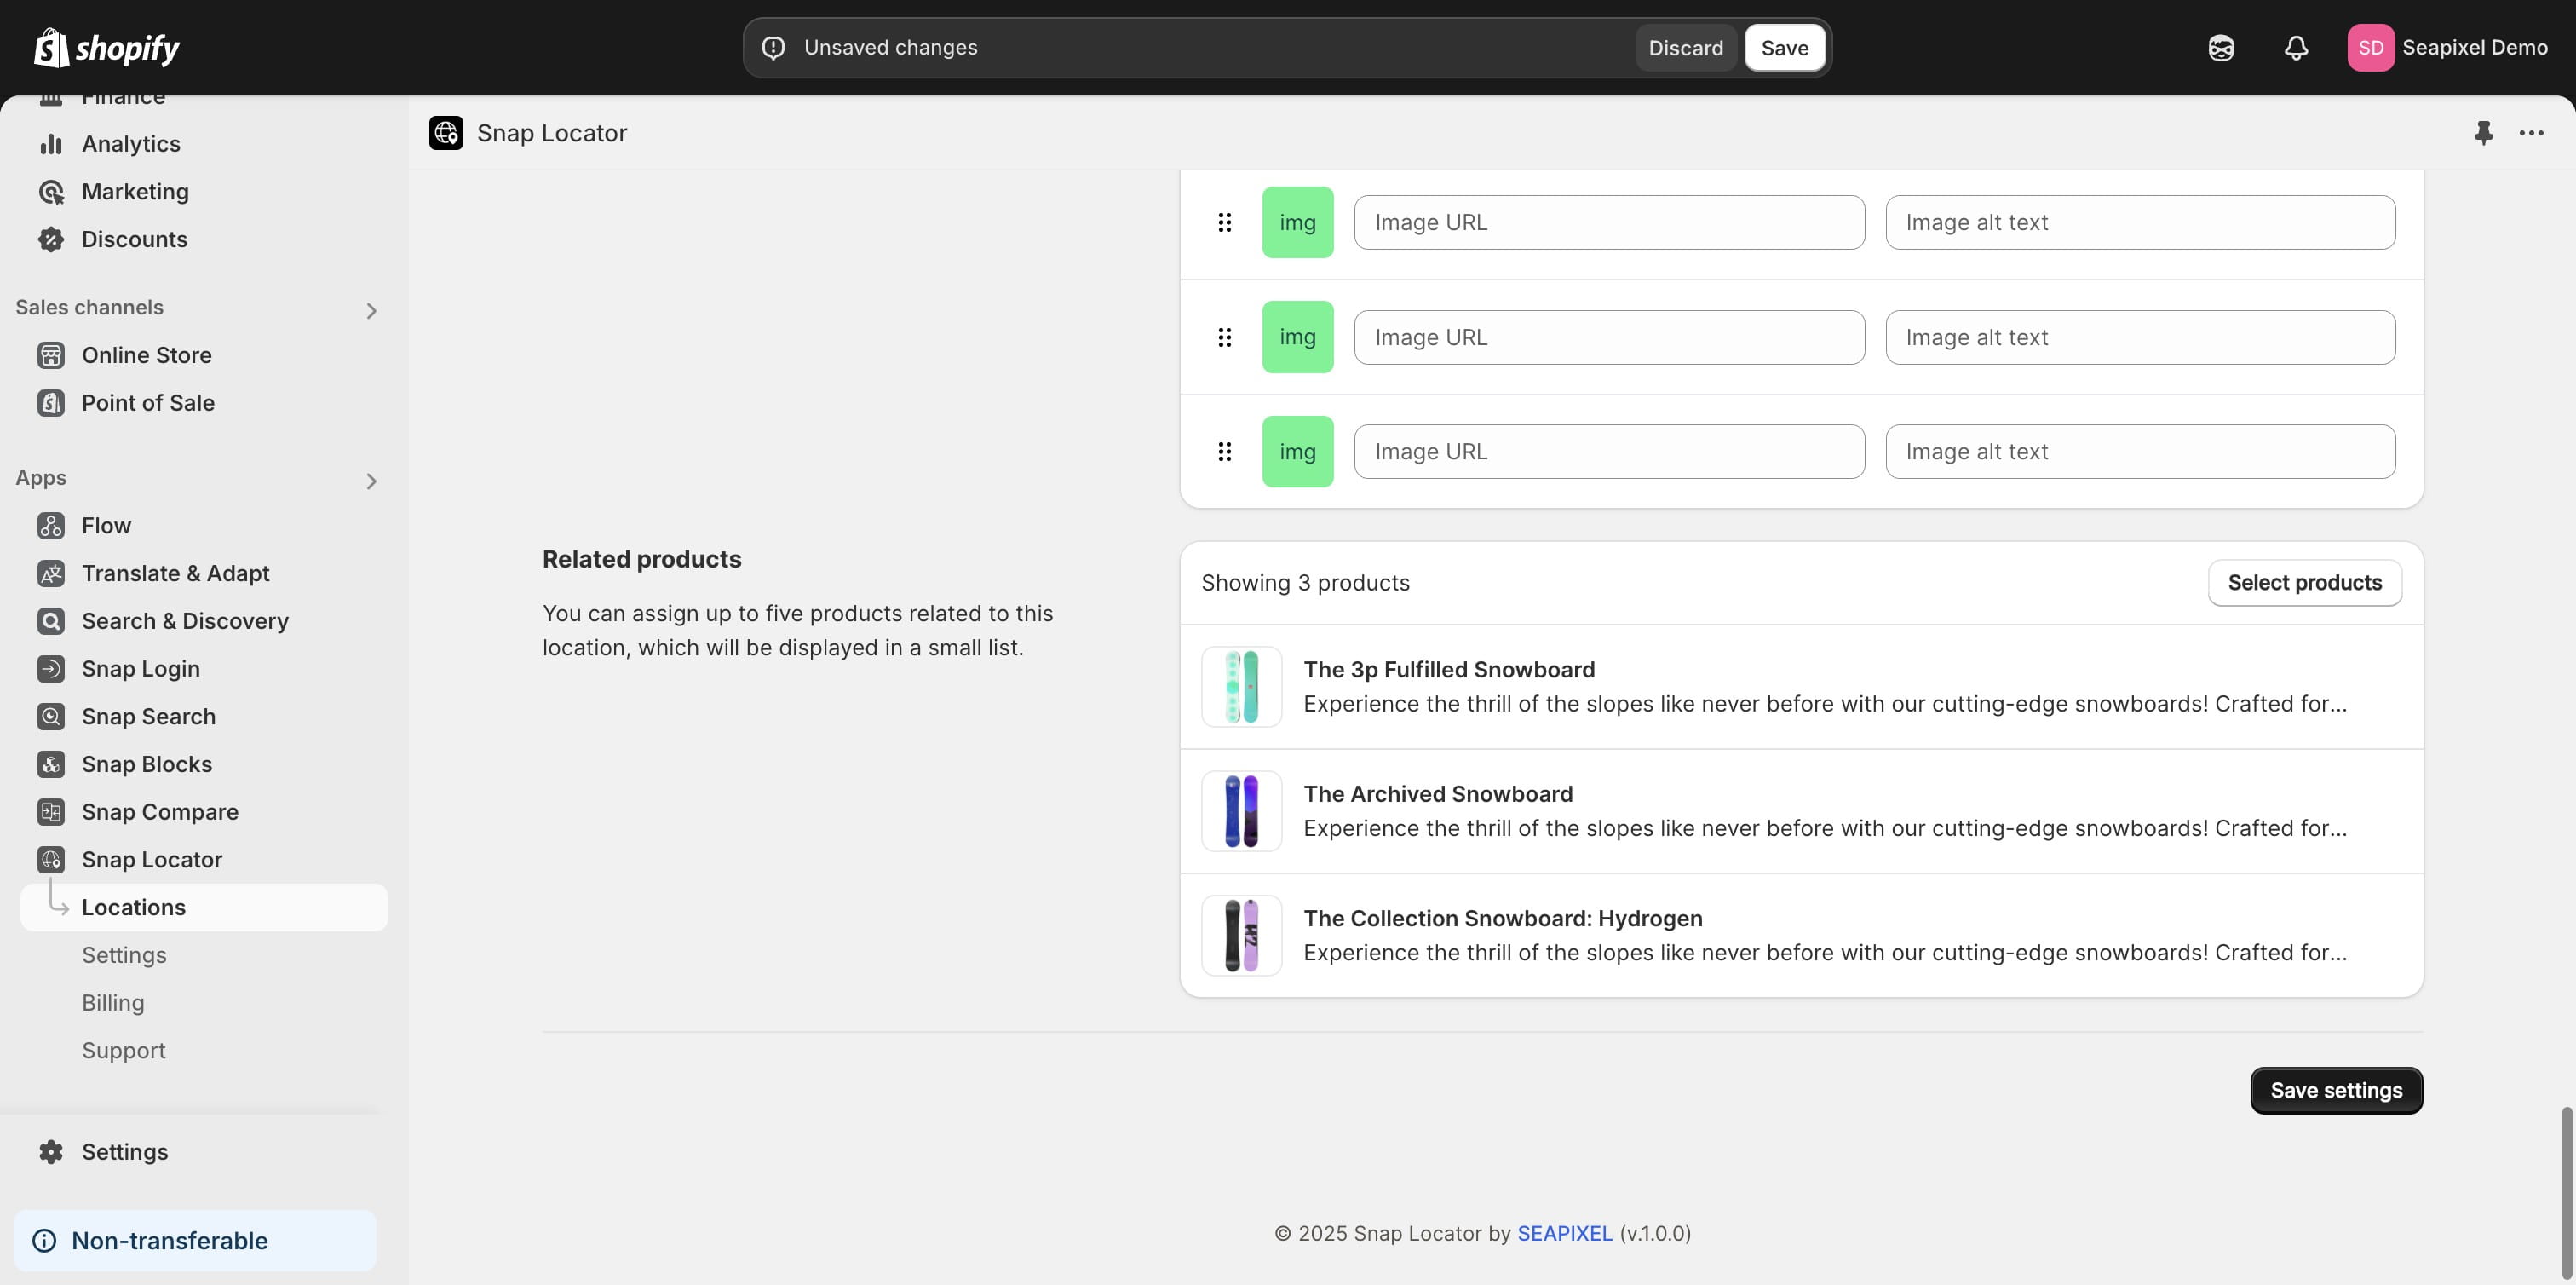2576x1285 pixels.
Task: Open the three-dot more actions menu
Action: [x=2531, y=133]
